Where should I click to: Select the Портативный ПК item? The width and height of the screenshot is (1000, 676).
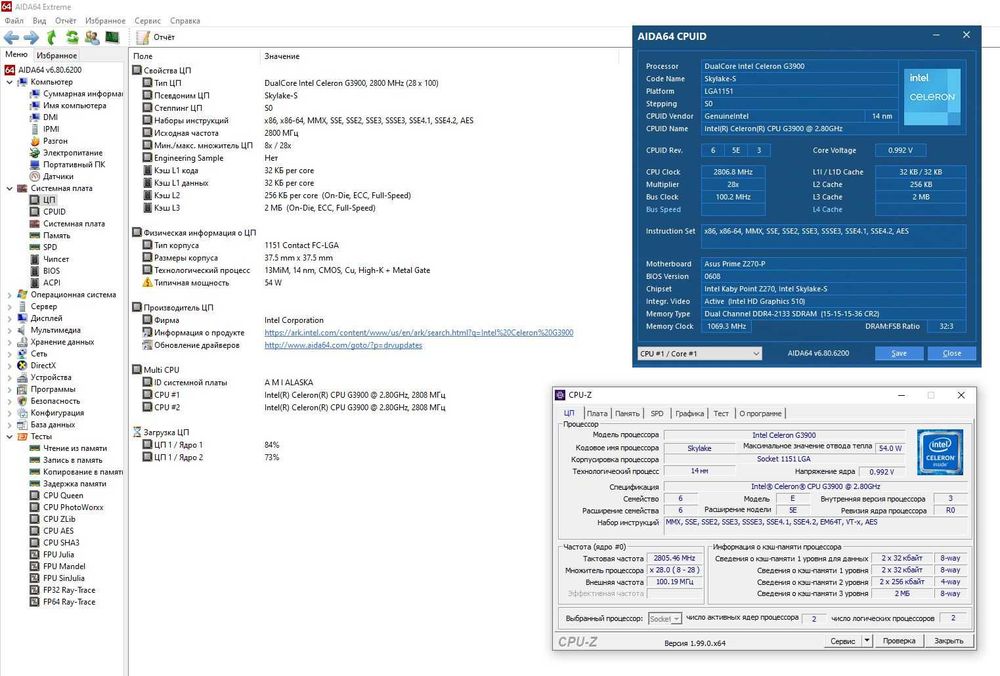pos(74,165)
